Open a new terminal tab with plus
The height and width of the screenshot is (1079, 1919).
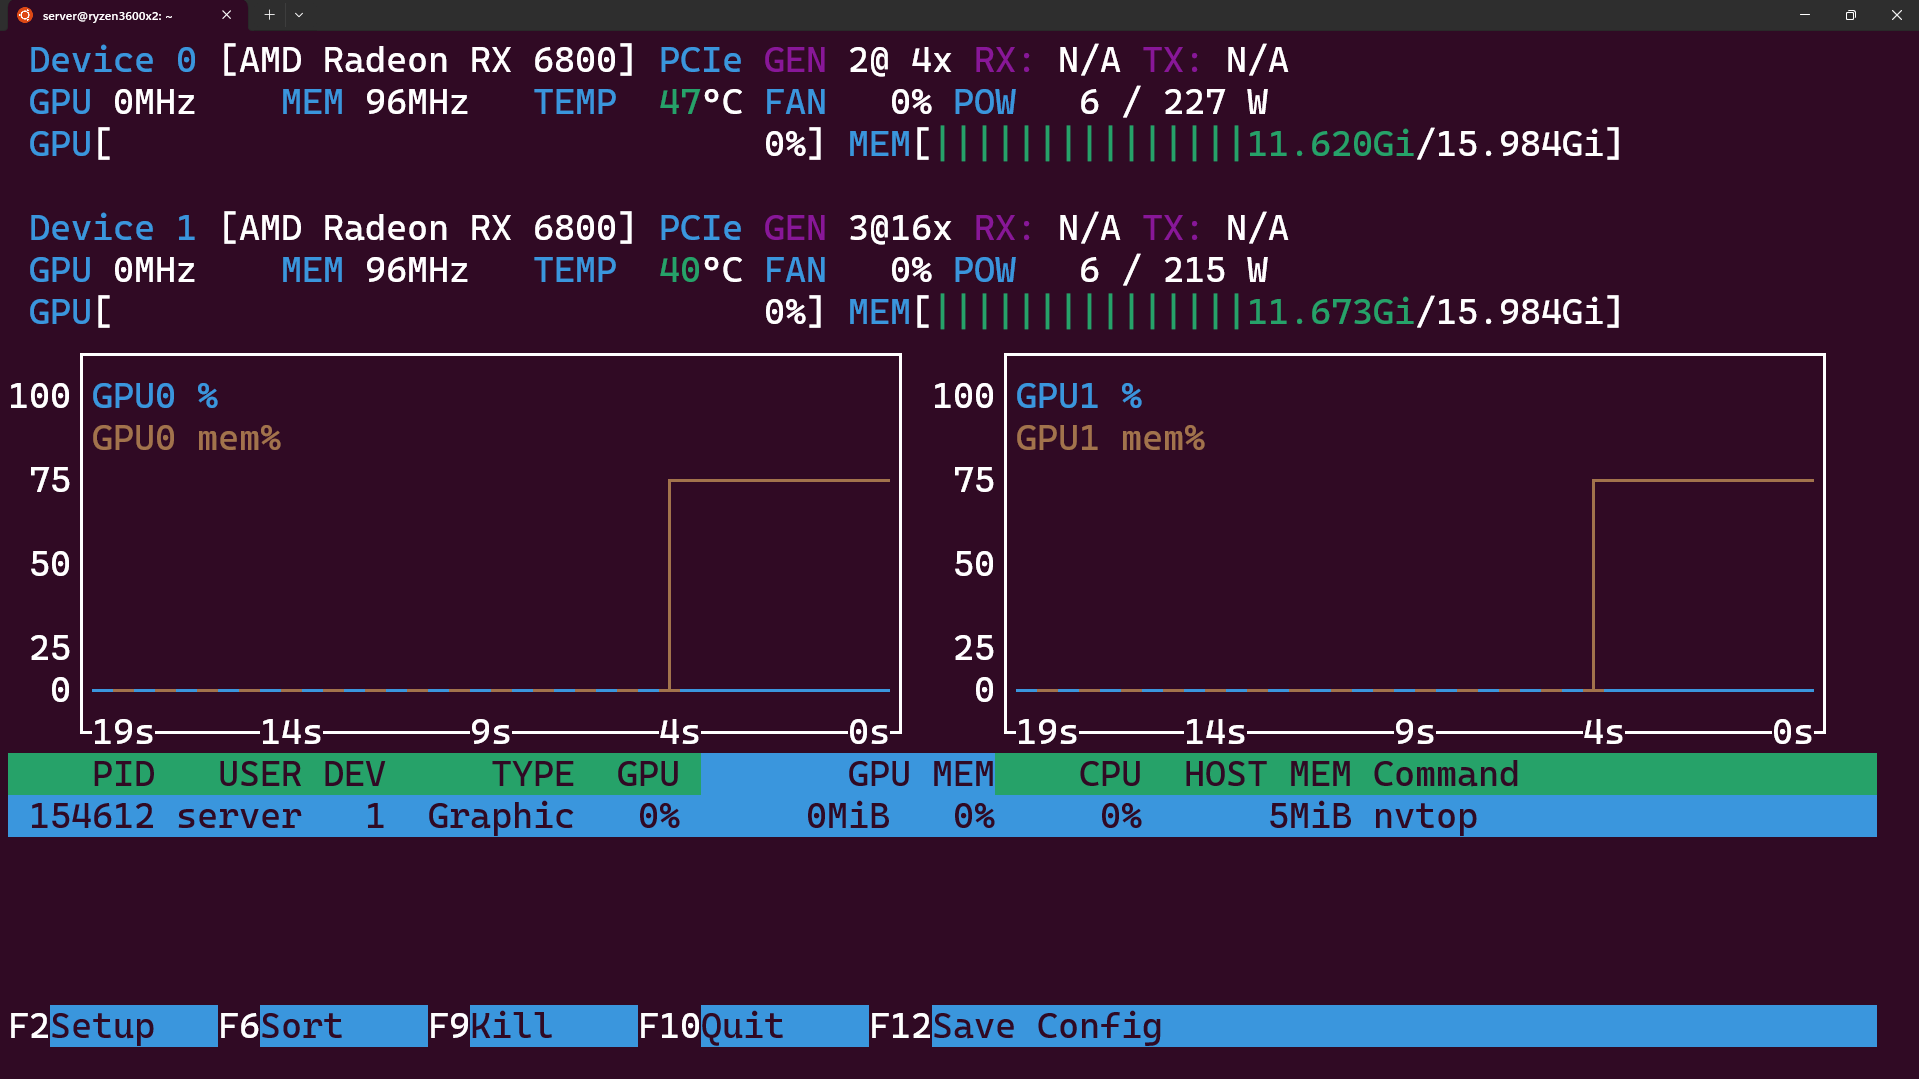coord(269,15)
